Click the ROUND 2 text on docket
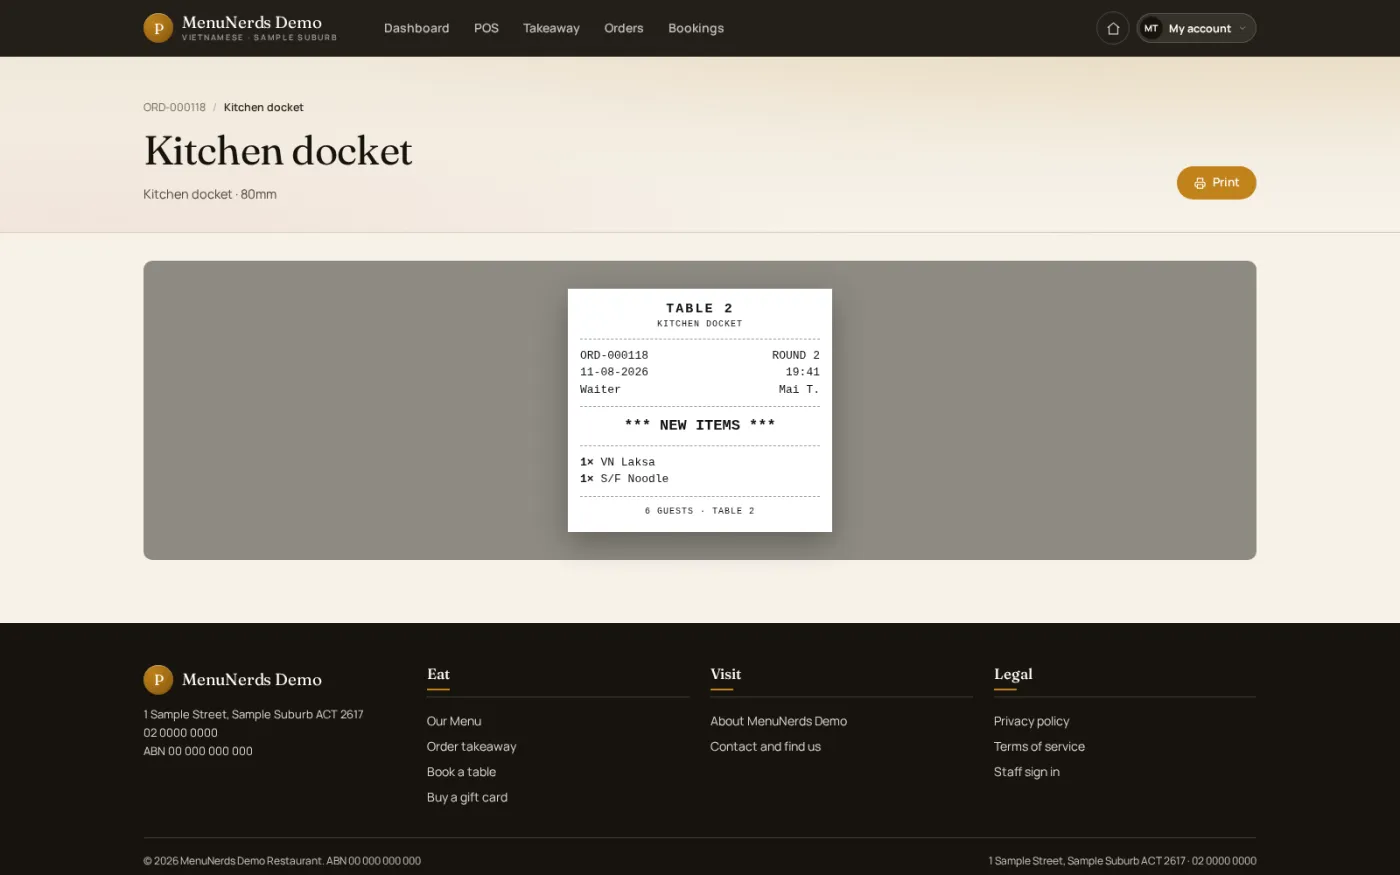Viewport: 1400px width, 875px height. tap(796, 355)
